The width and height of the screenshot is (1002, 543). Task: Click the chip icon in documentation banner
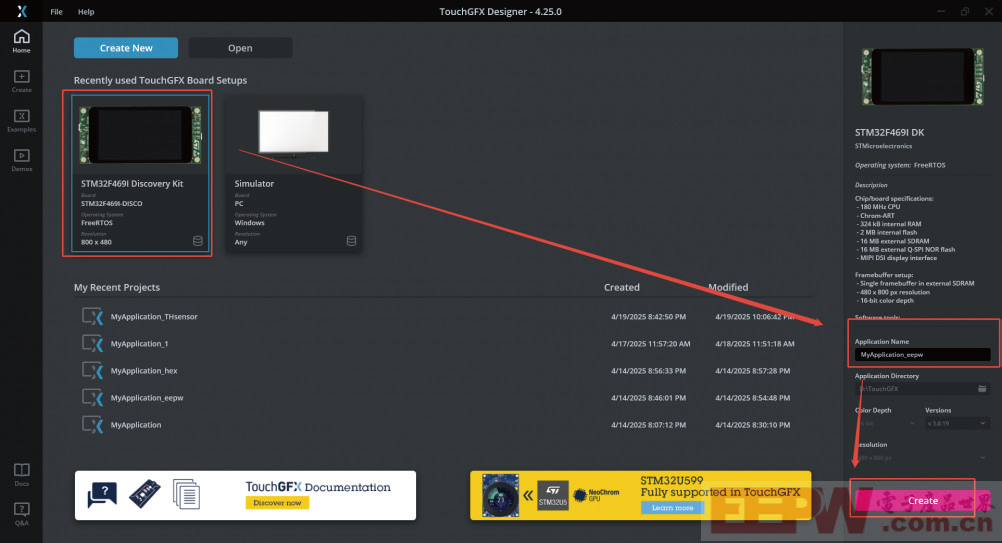pos(144,494)
